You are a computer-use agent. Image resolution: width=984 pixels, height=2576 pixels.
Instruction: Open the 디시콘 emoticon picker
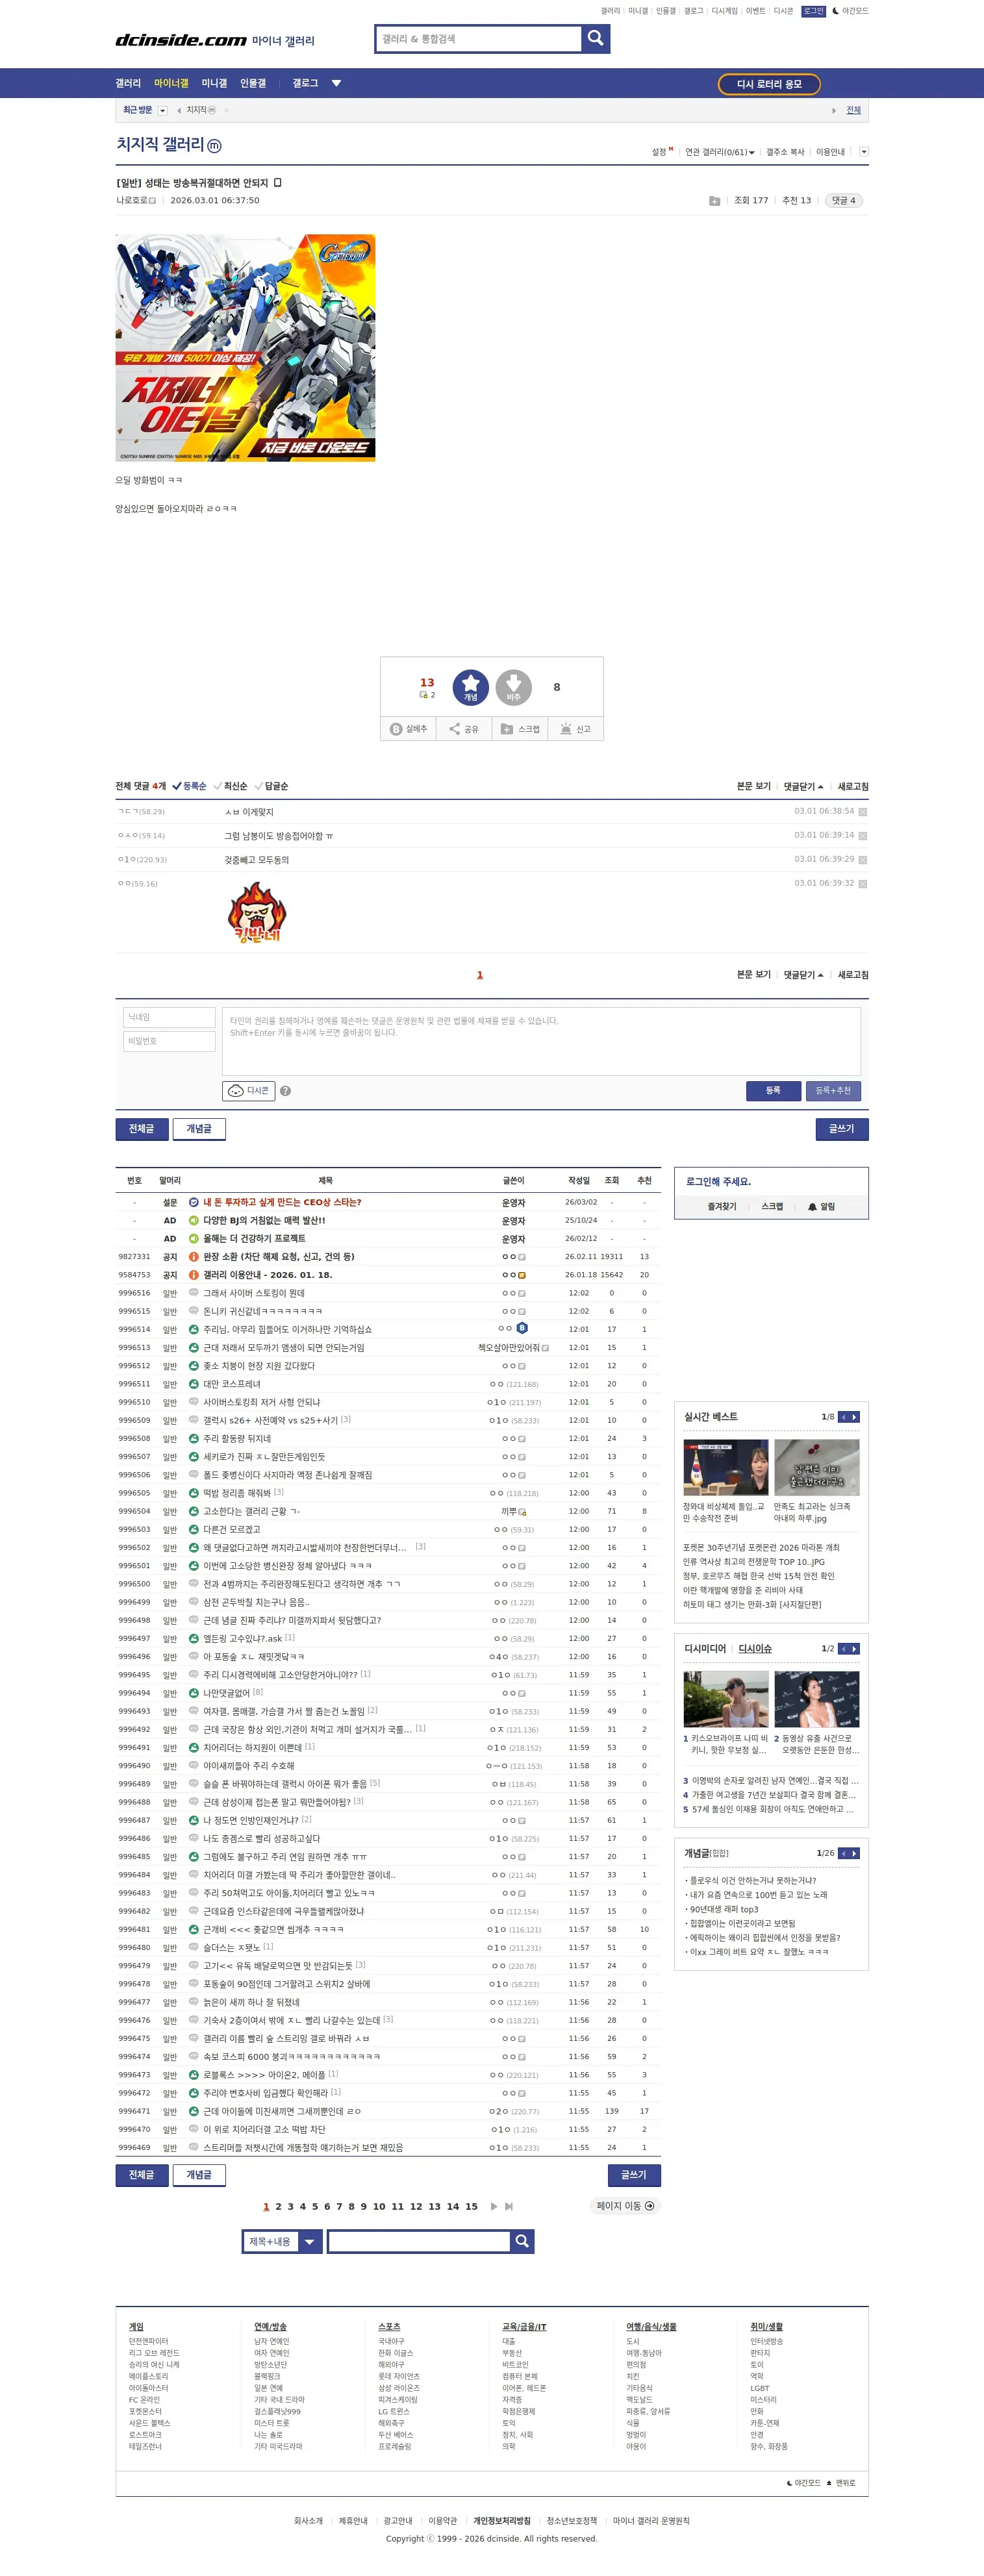[248, 1090]
